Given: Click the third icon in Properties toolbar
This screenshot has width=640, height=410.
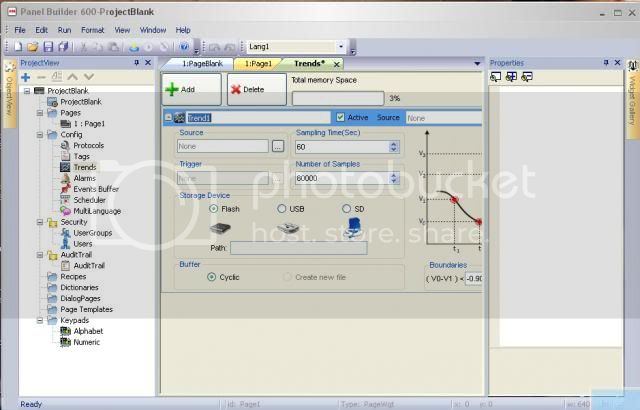Looking at the screenshot, I should (x=527, y=77).
